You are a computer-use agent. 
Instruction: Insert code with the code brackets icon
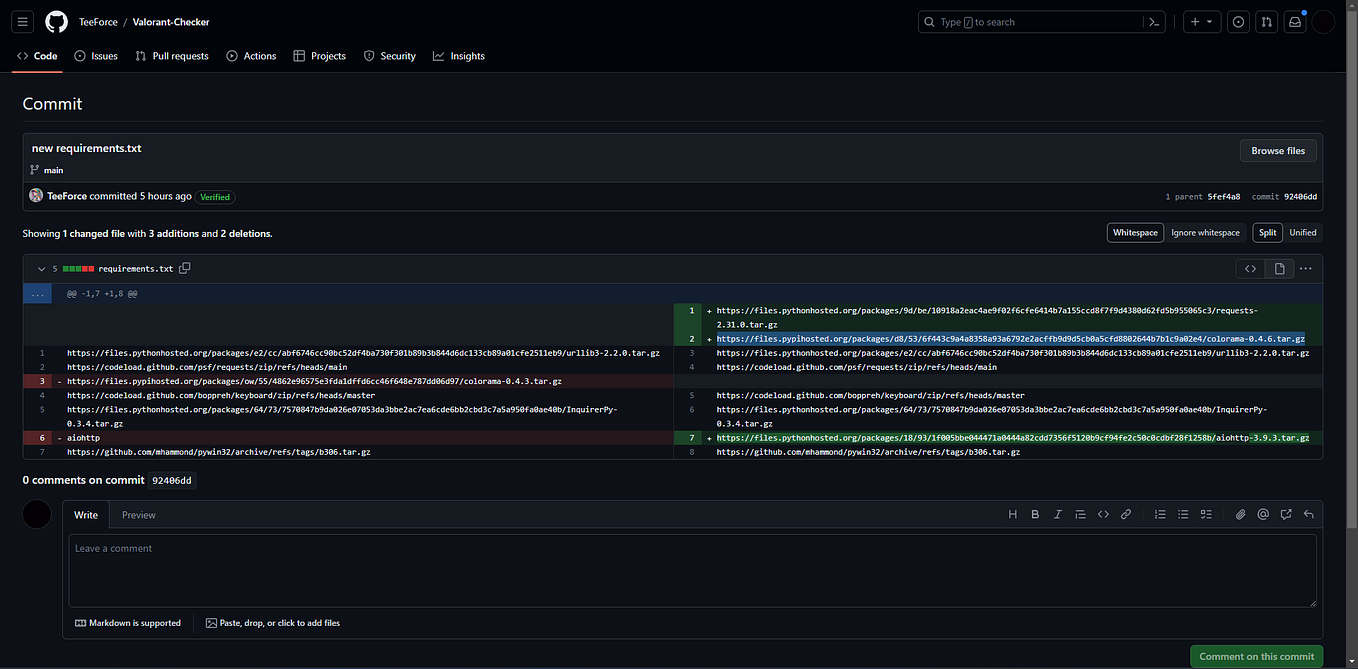[1103, 514]
